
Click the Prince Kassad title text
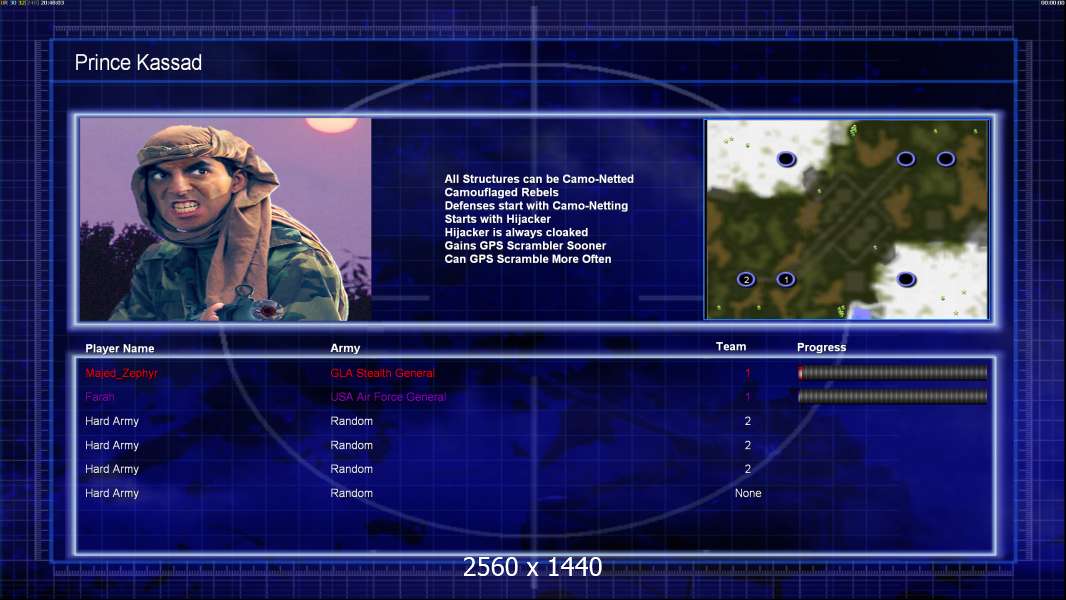138,63
